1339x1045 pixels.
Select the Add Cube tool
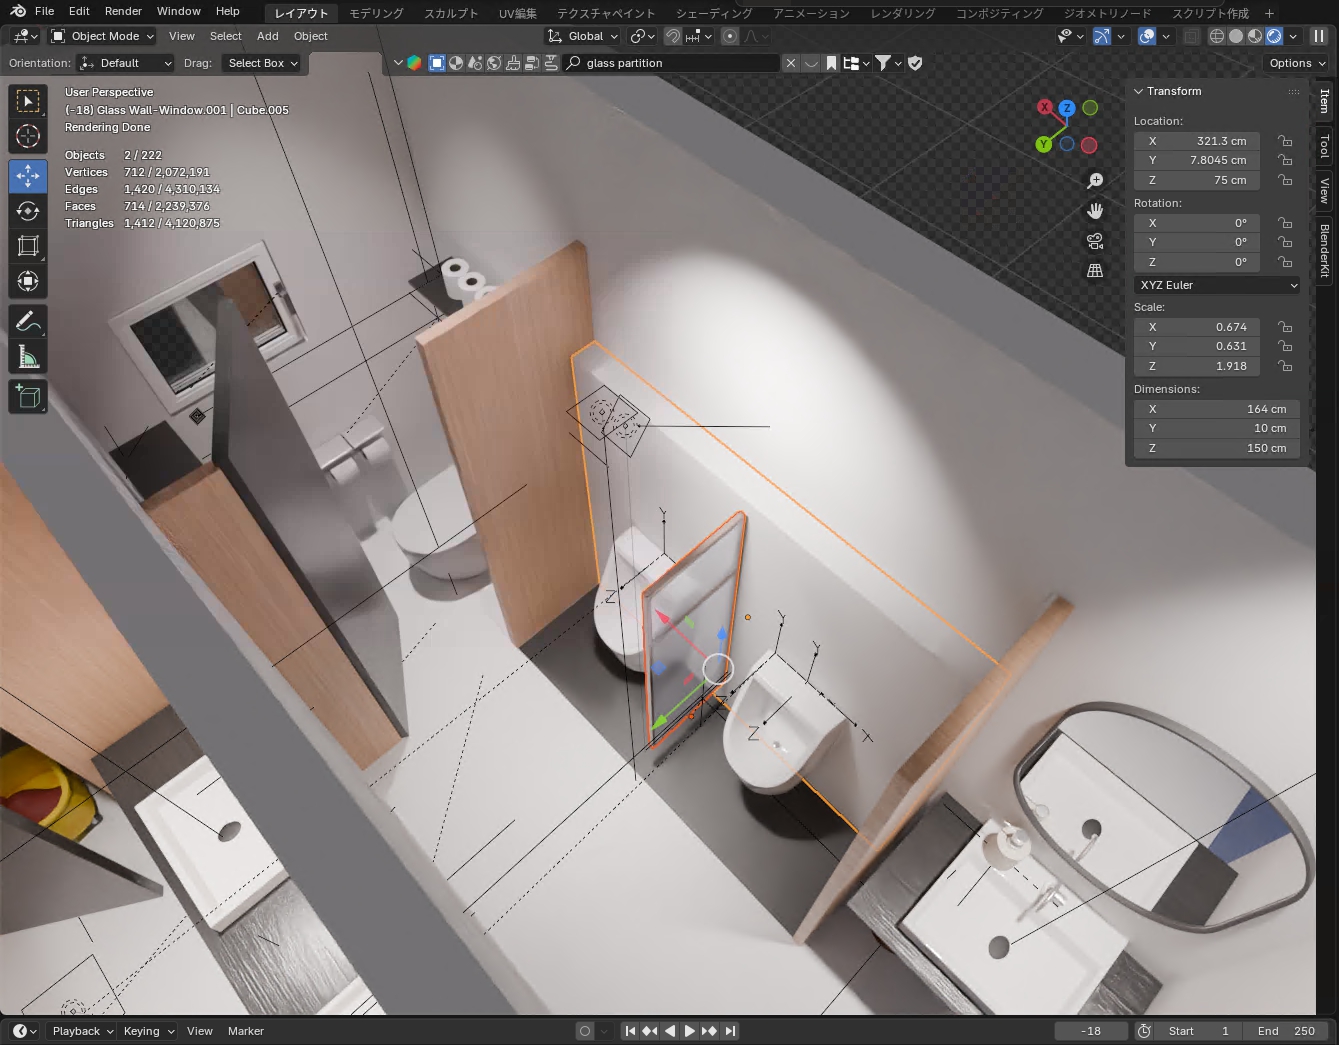(28, 397)
